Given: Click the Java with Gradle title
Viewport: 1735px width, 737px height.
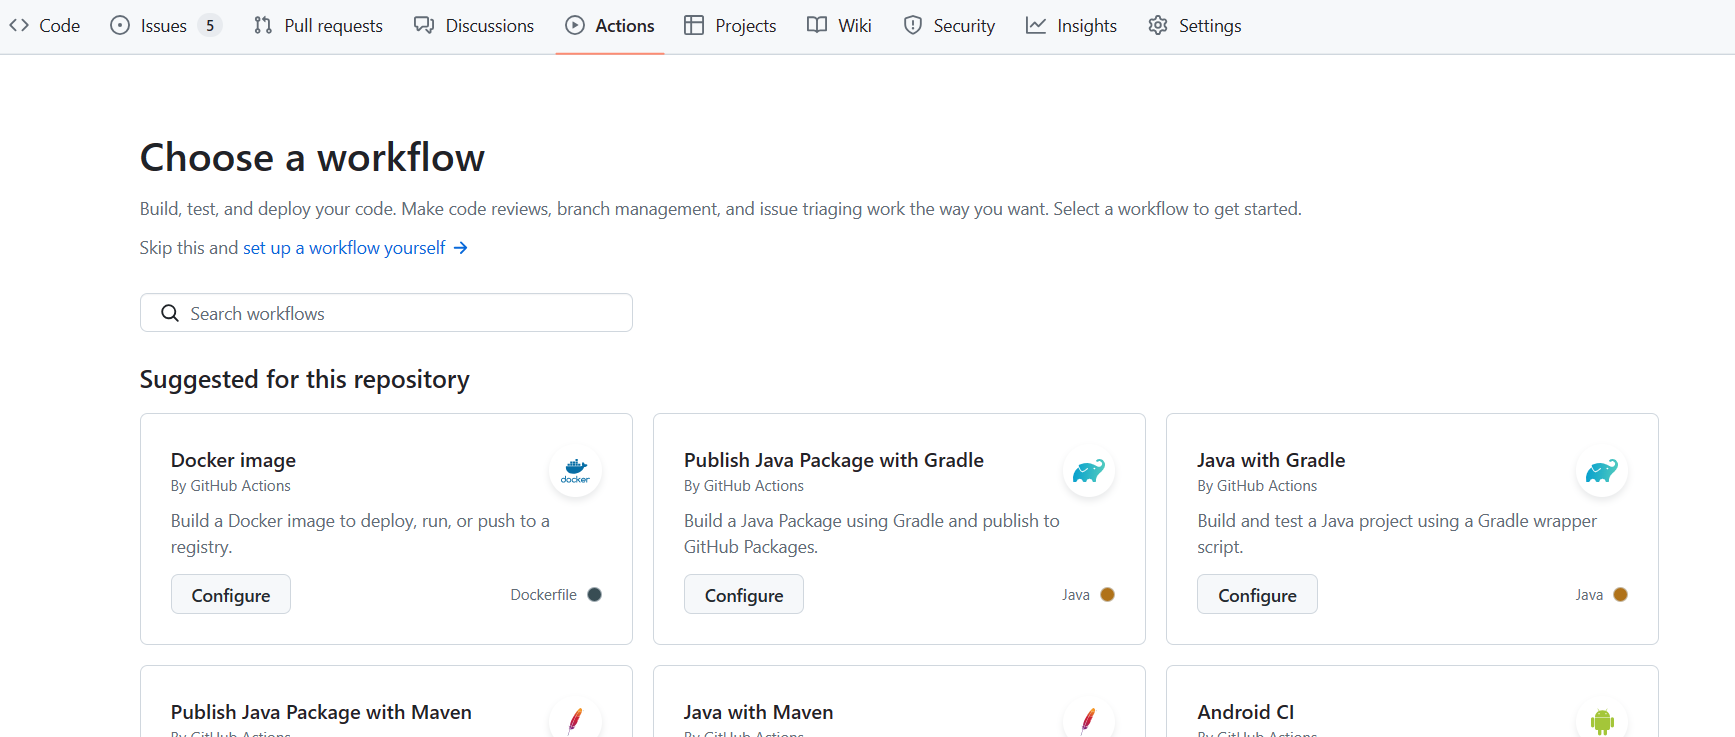Looking at the screenshot, I should [x=1271, y=460].
